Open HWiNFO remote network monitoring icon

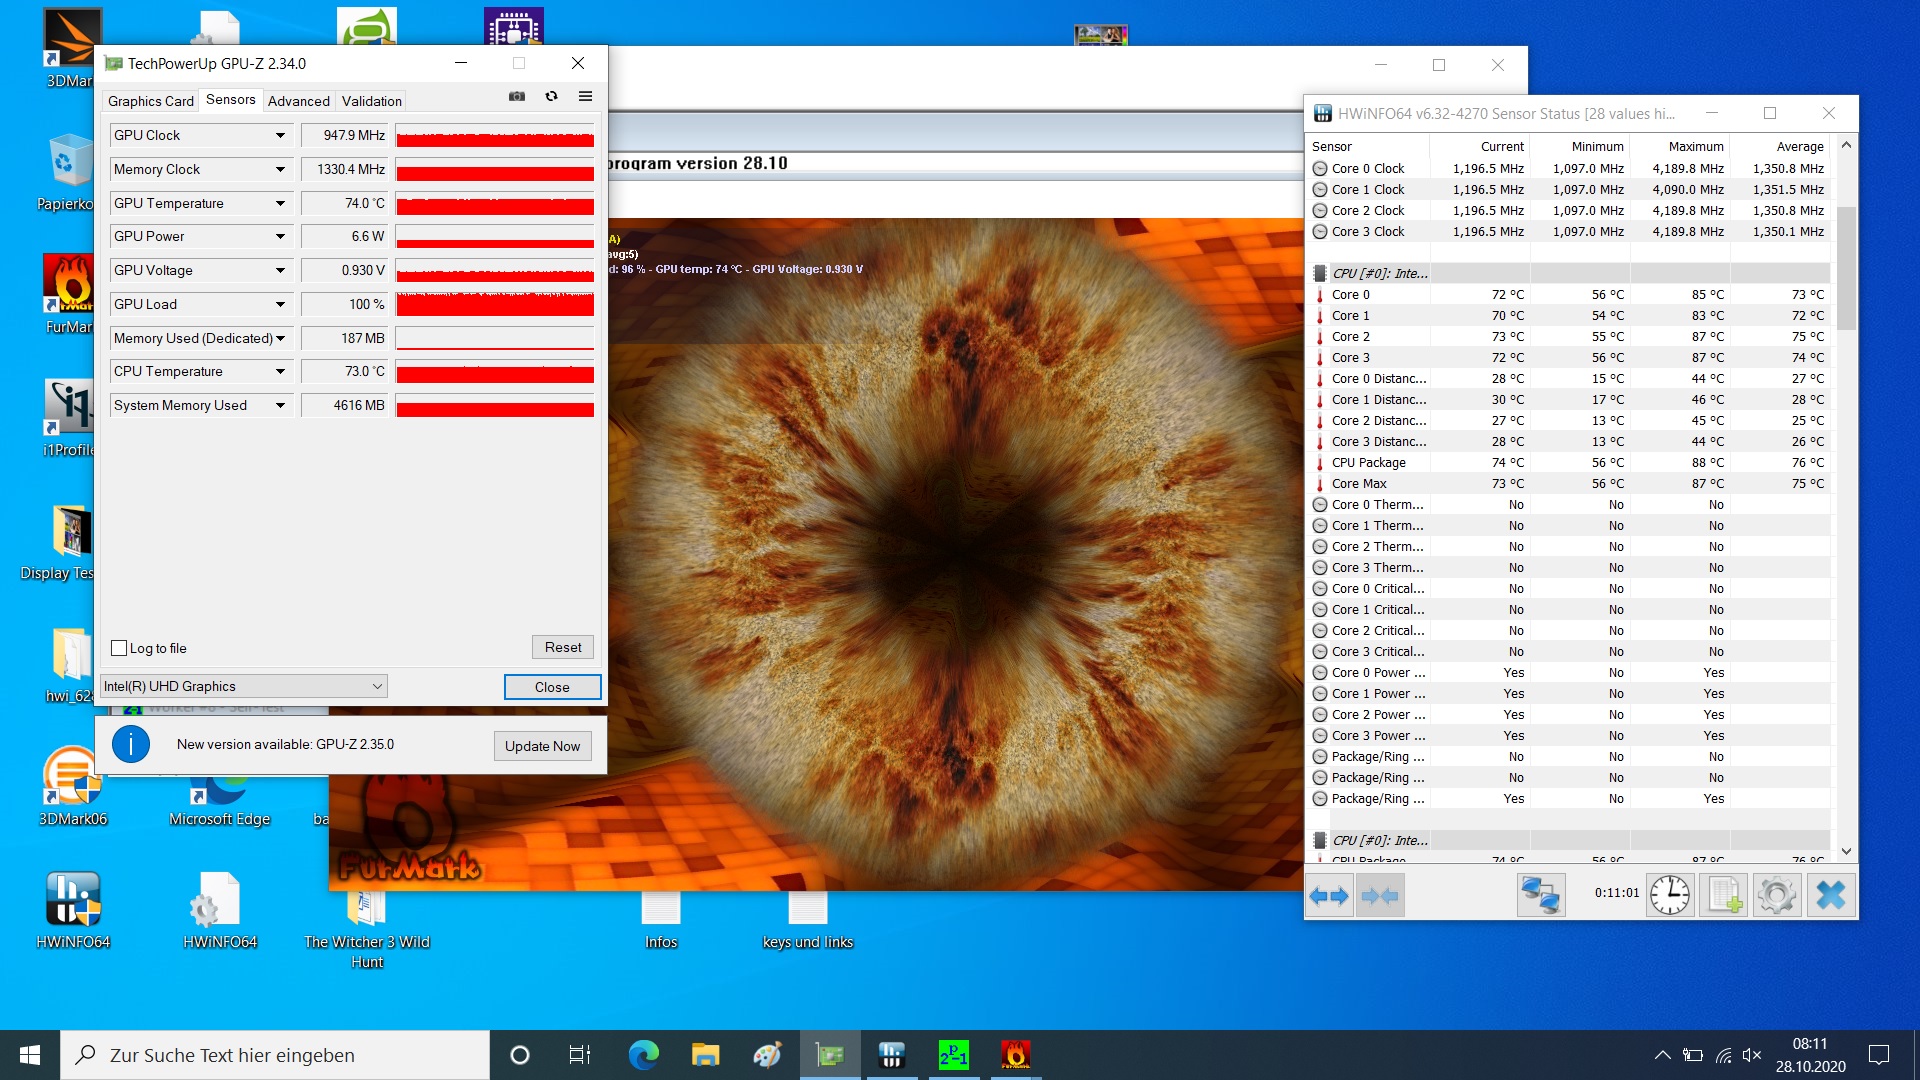tap(1540, 895)
